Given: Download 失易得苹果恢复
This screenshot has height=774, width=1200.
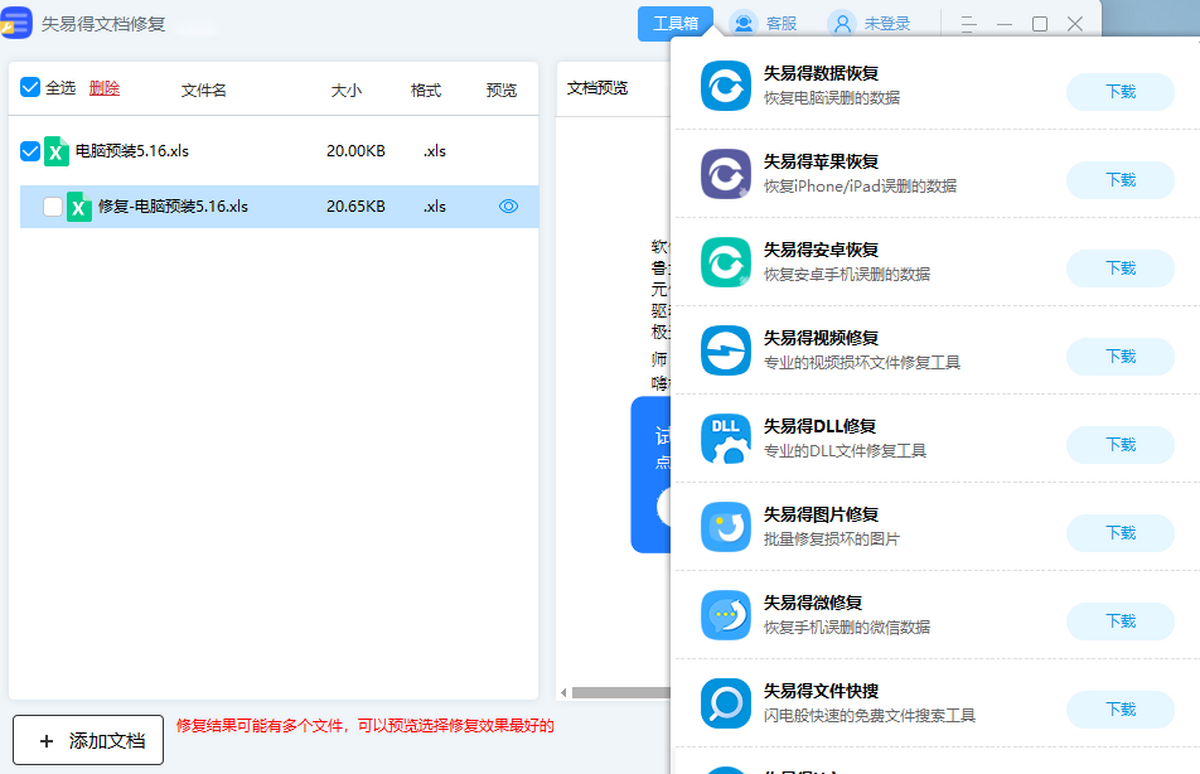Looking at the screenshot, I should point(1120,180).
